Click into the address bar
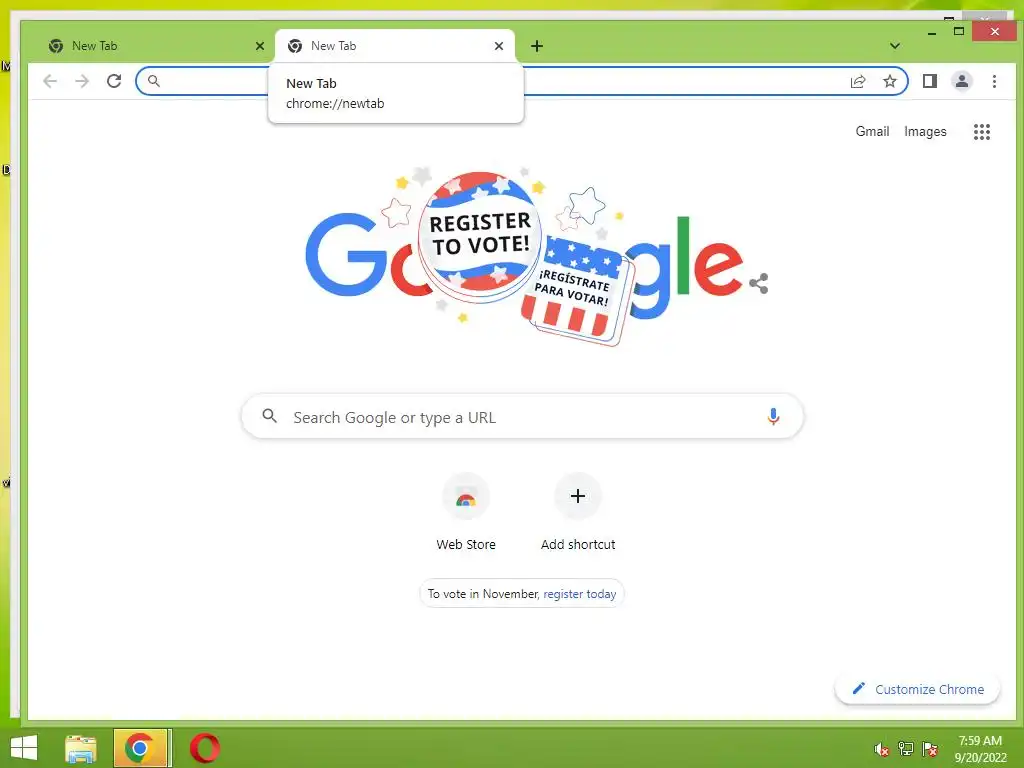The width and height of the screenshot is (1024, 768). pyautogui.click(x=521, y=81)
